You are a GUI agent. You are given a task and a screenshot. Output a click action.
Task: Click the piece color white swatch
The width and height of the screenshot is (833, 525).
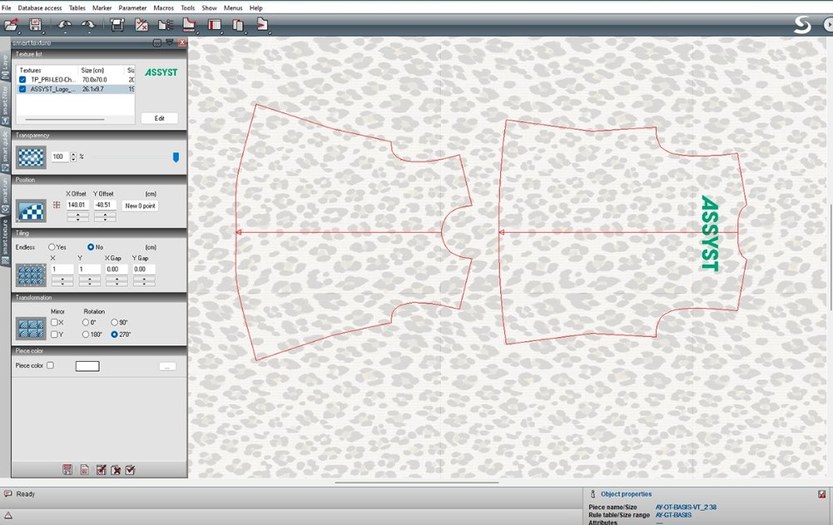pos(88,366)
